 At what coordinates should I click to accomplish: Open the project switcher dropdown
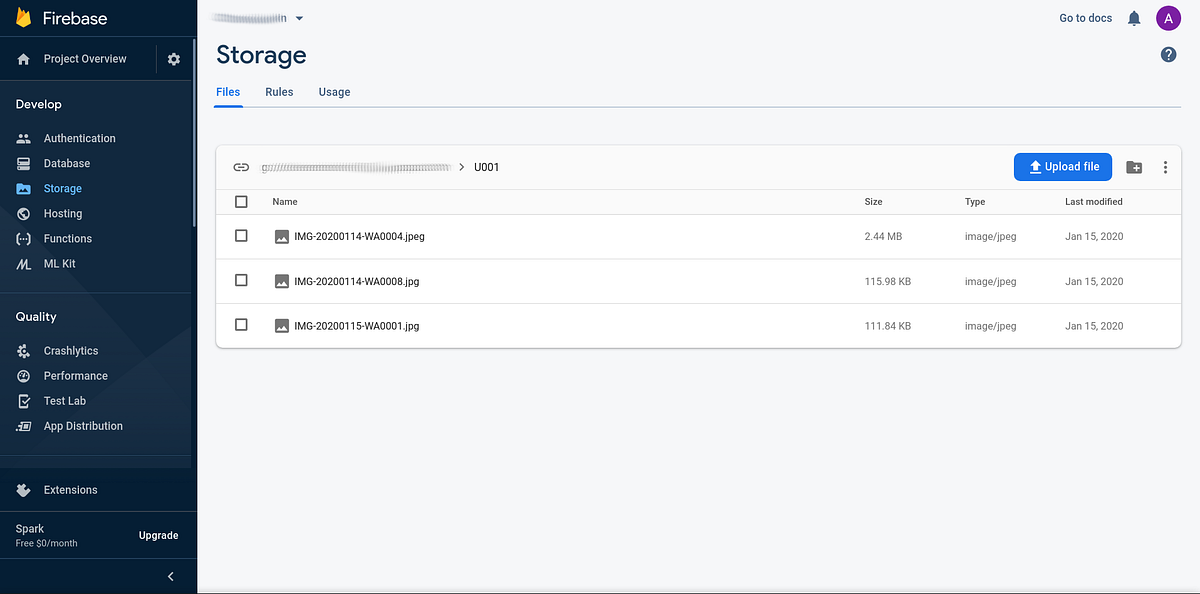tap(298, 17)
